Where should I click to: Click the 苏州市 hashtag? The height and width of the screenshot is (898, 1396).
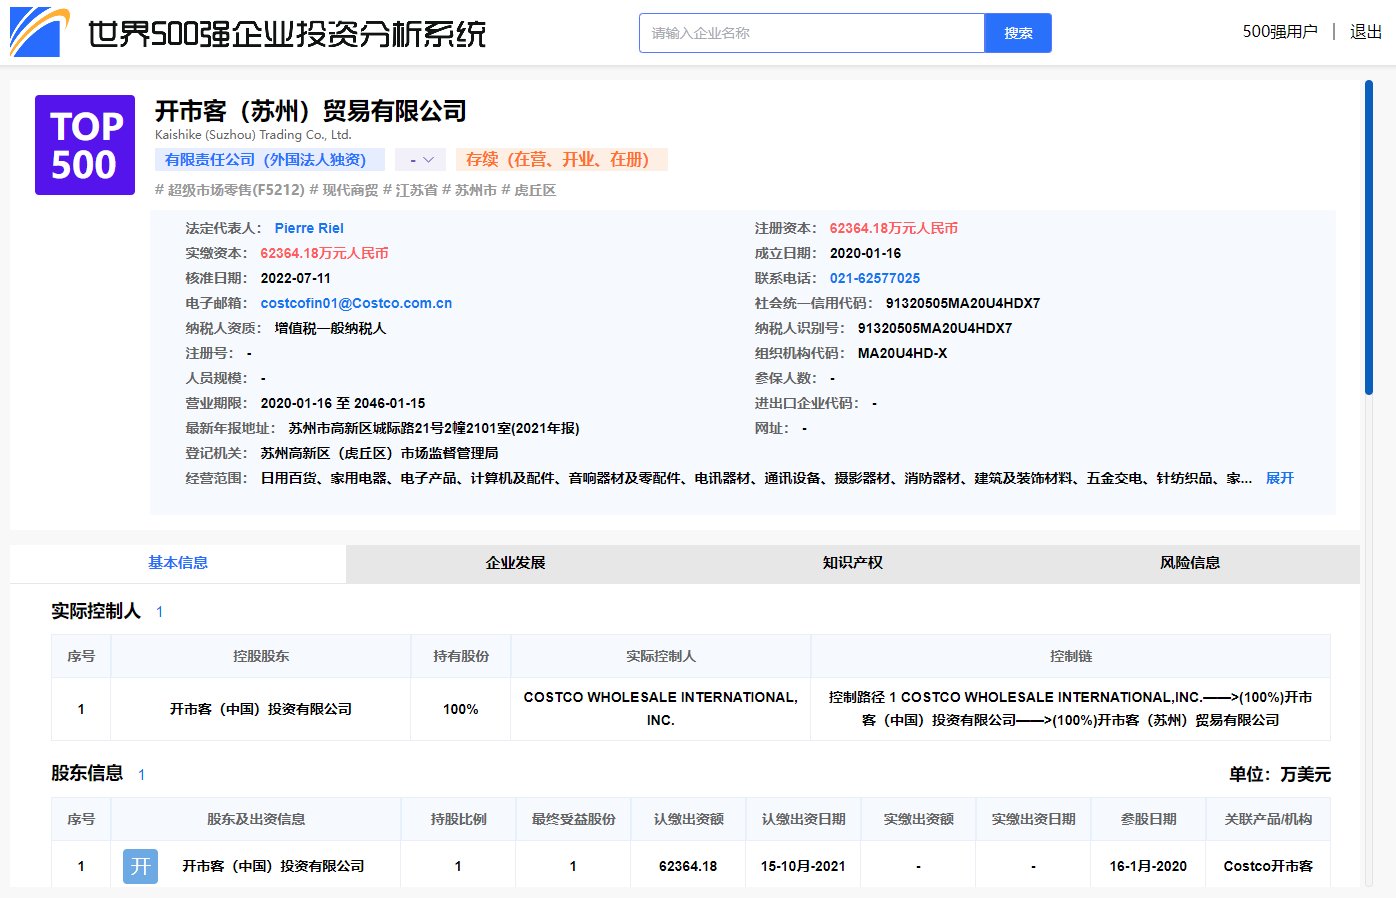[469, 190]
